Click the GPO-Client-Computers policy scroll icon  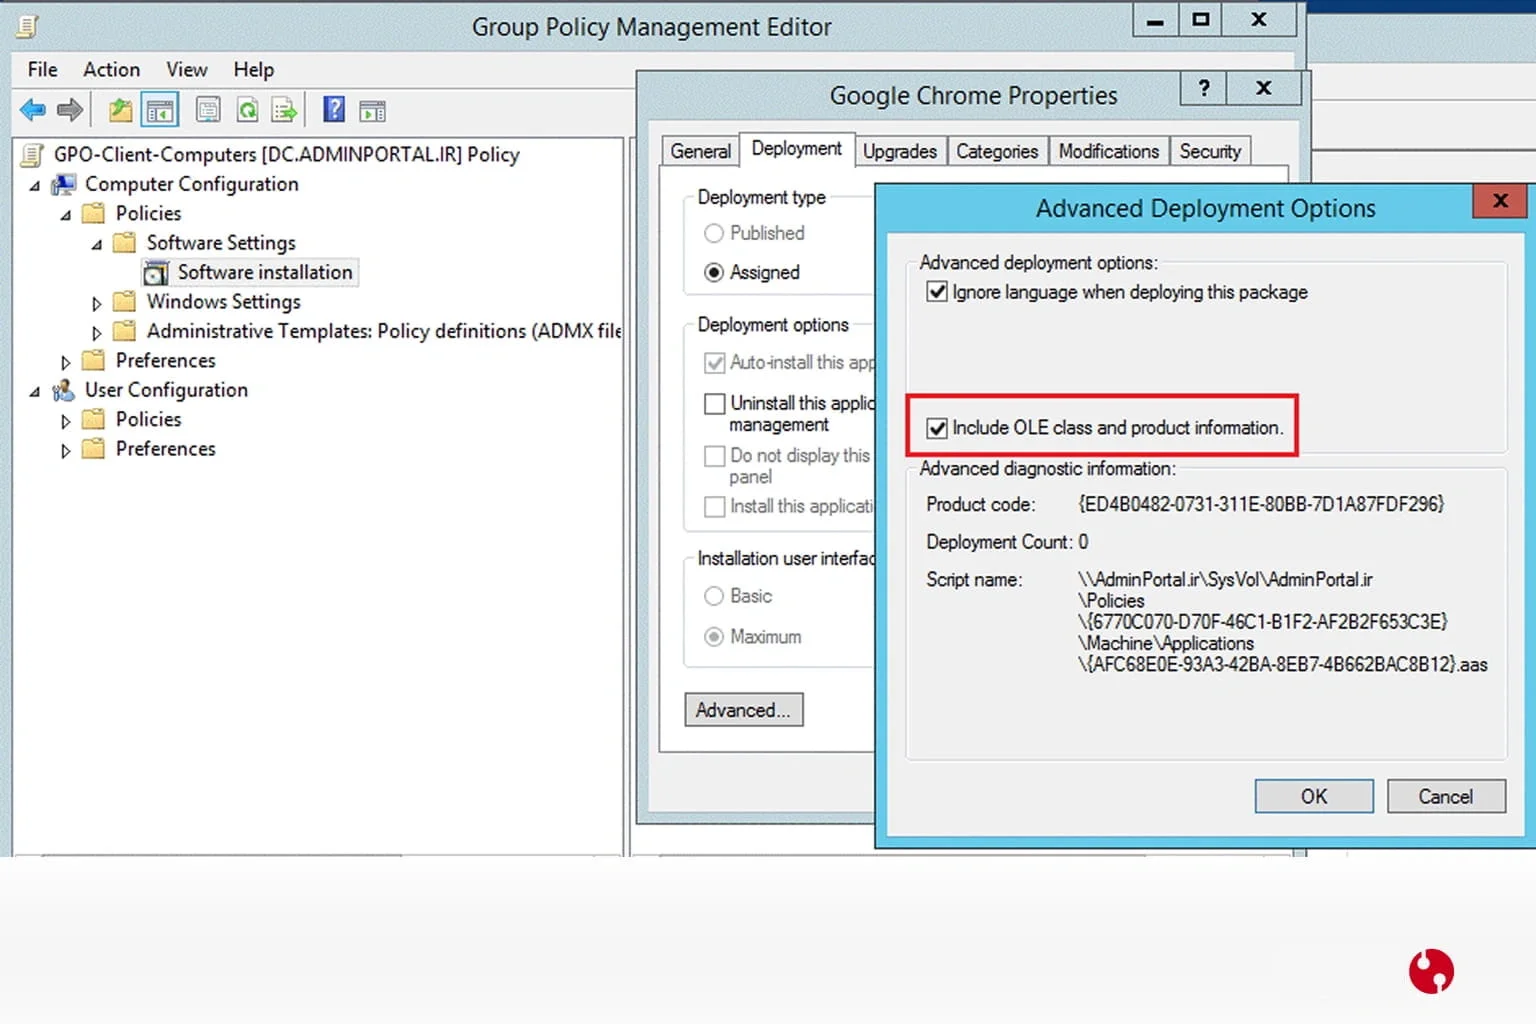click(x=33, y=155)
